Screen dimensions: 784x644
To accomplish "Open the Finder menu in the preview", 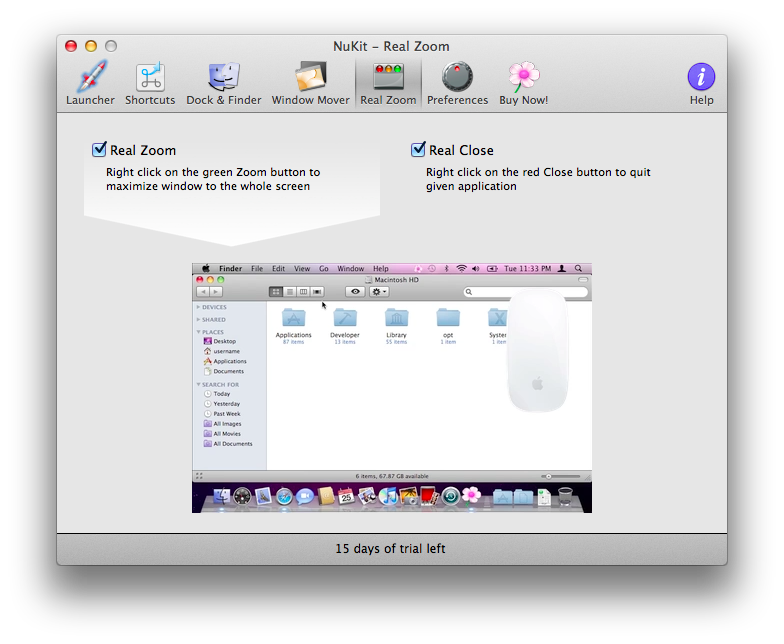I will point(230,268).
